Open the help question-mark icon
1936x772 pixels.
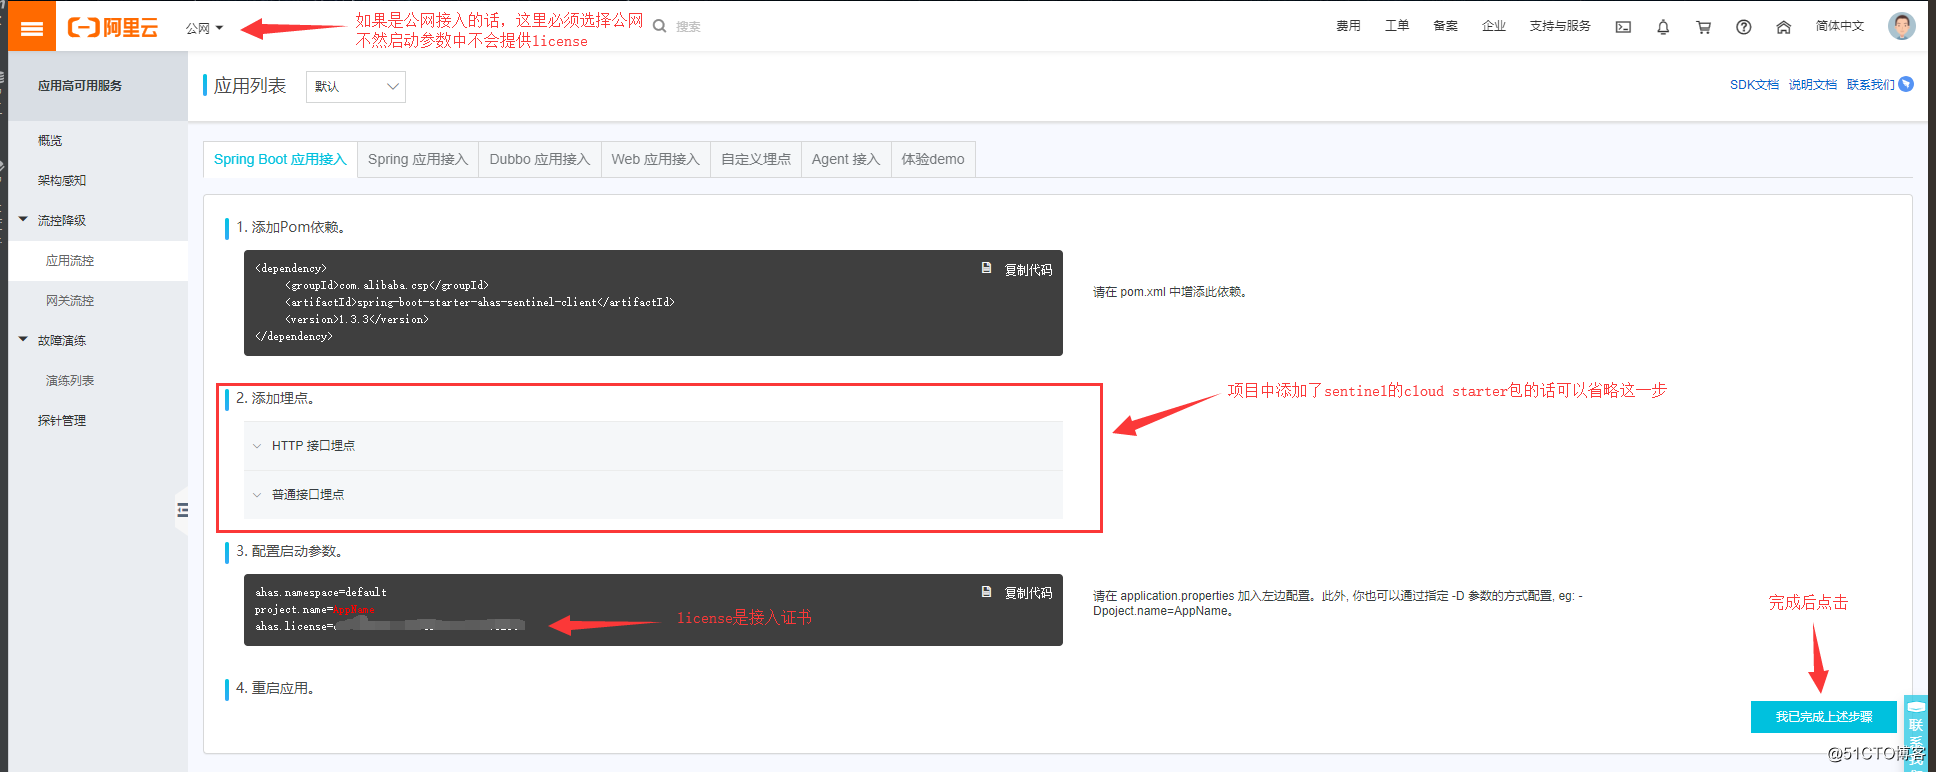1743,27
